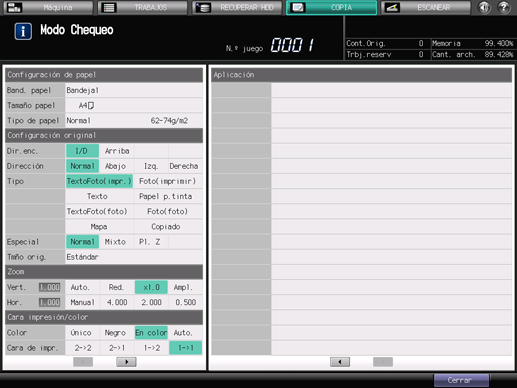This screenshot has height=388, width=517.
Task: Set Dirección to Abajo
Action: pyautogui.click(x=117, y=166)
